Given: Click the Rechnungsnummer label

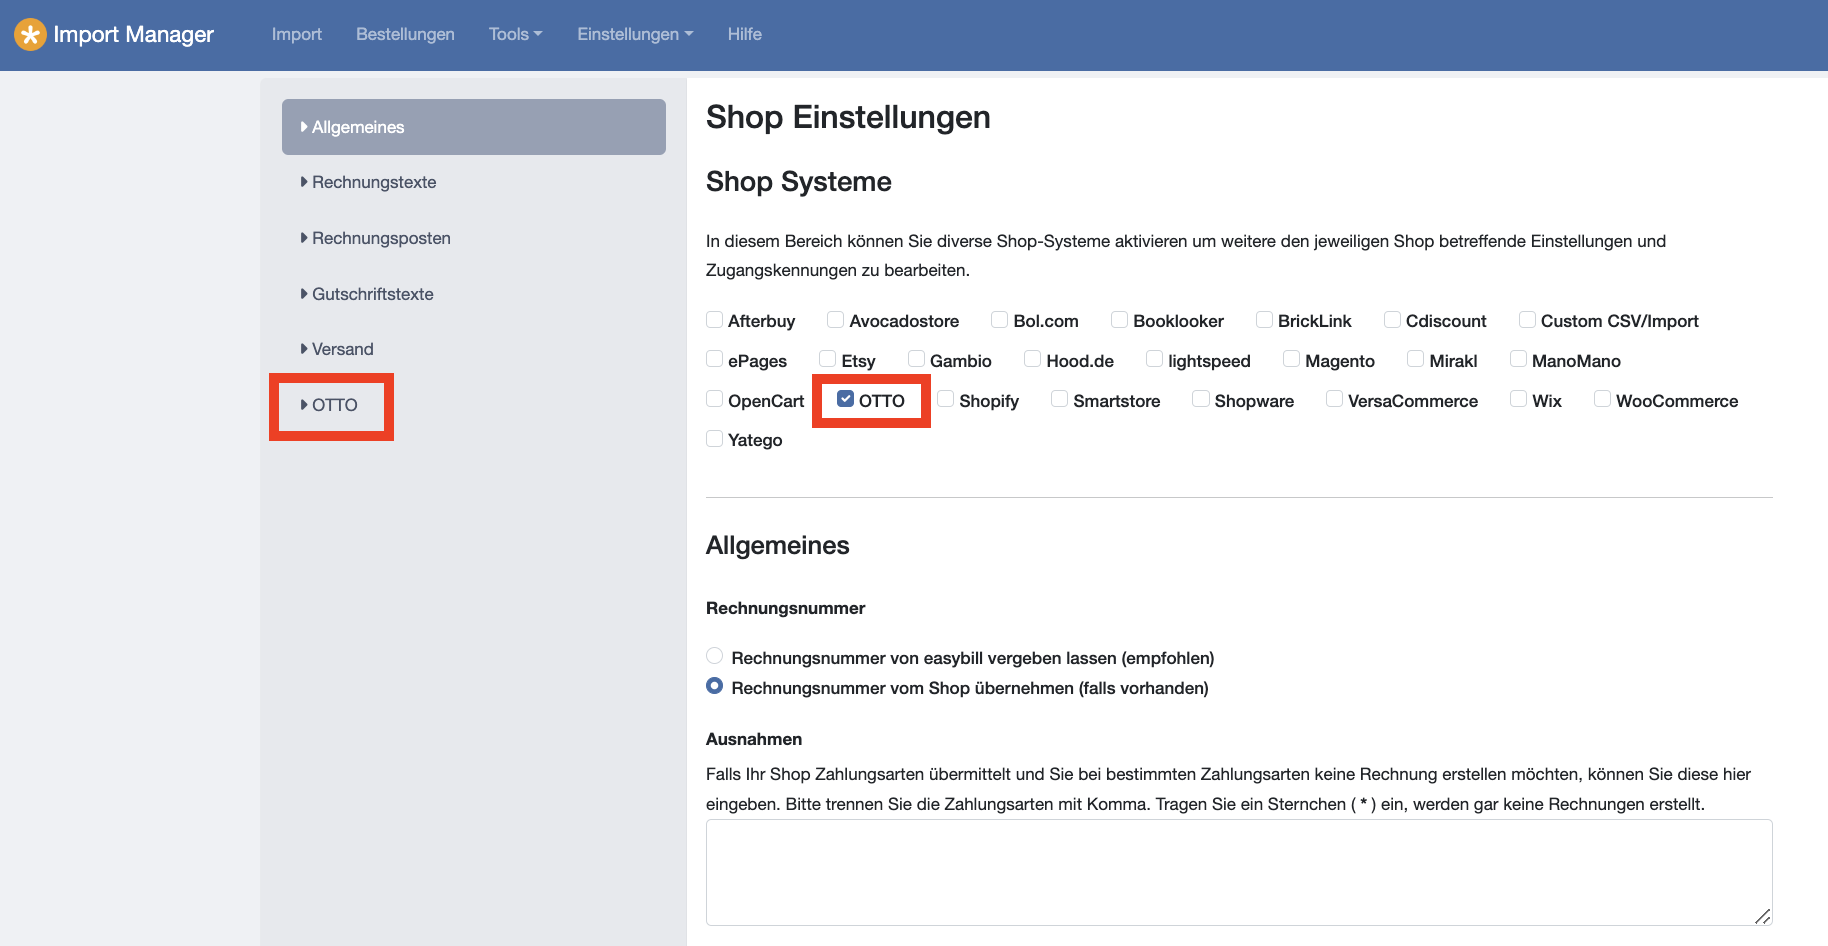Looking at the screenshot, I should (786, 608).
